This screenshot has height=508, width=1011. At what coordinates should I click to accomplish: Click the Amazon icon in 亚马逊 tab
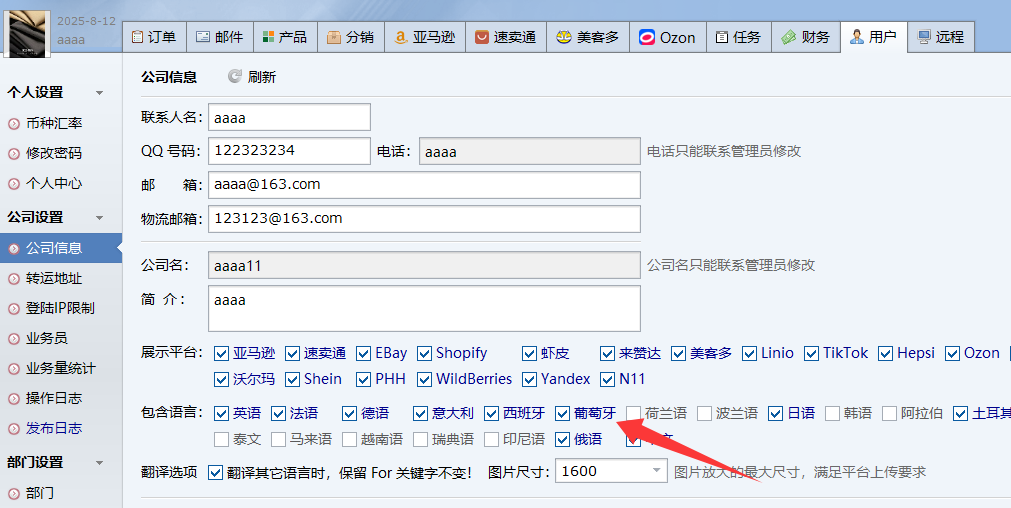tap(400, 37)
